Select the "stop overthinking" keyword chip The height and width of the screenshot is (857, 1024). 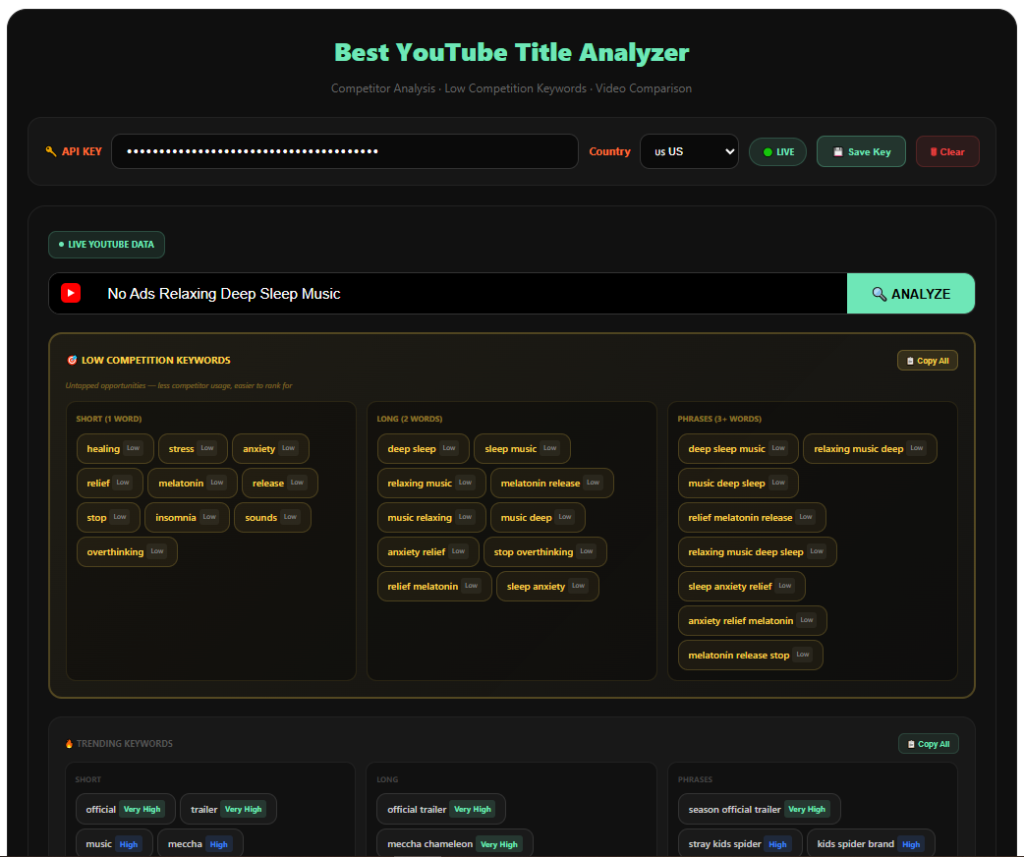click(545, 552)
